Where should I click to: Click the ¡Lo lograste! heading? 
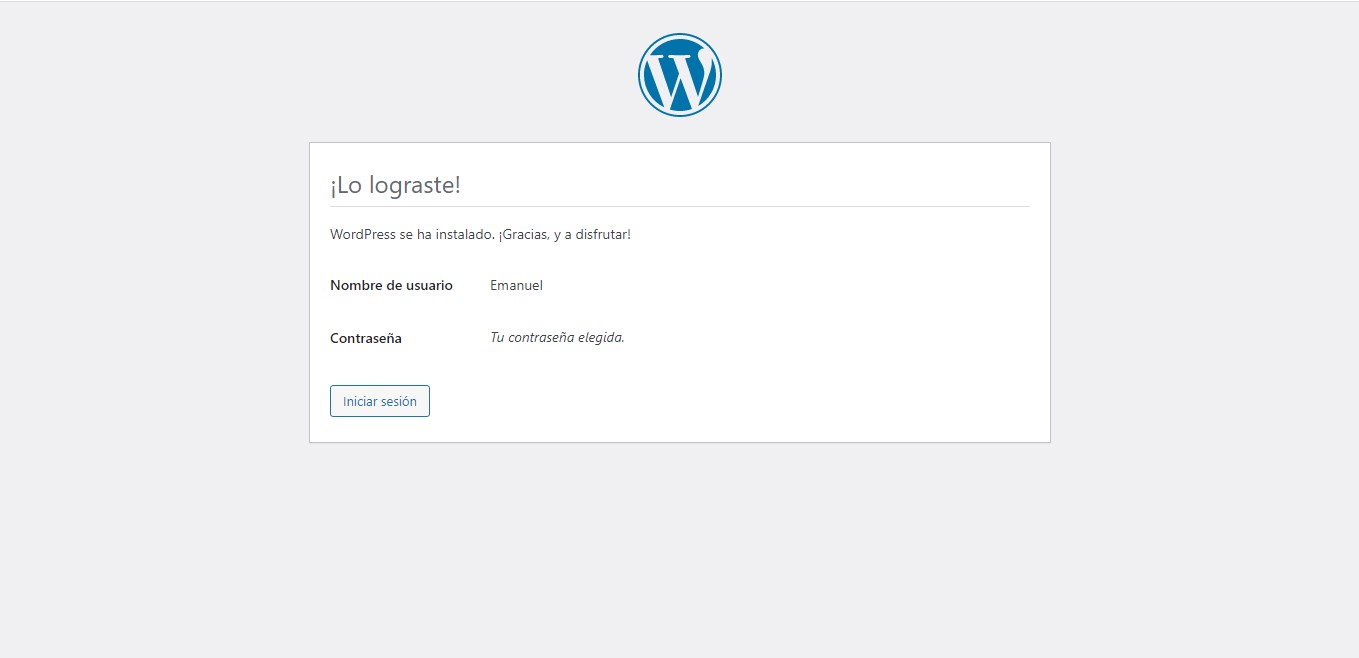pyautogui.click(x=395, y=185)
